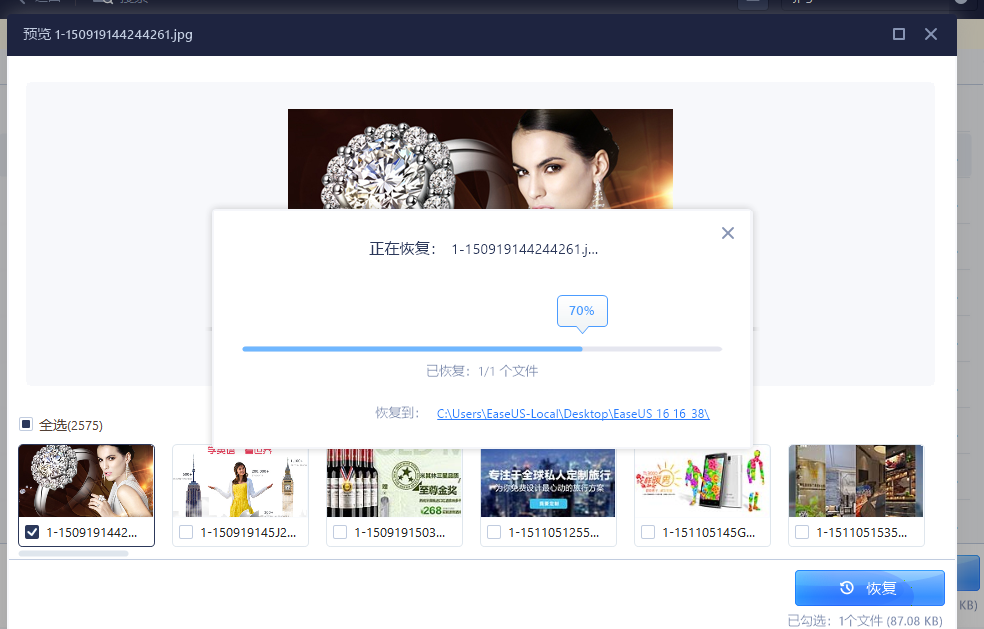Maximize the preview window
Screen dimensions: 984x629
pos(899,34)
